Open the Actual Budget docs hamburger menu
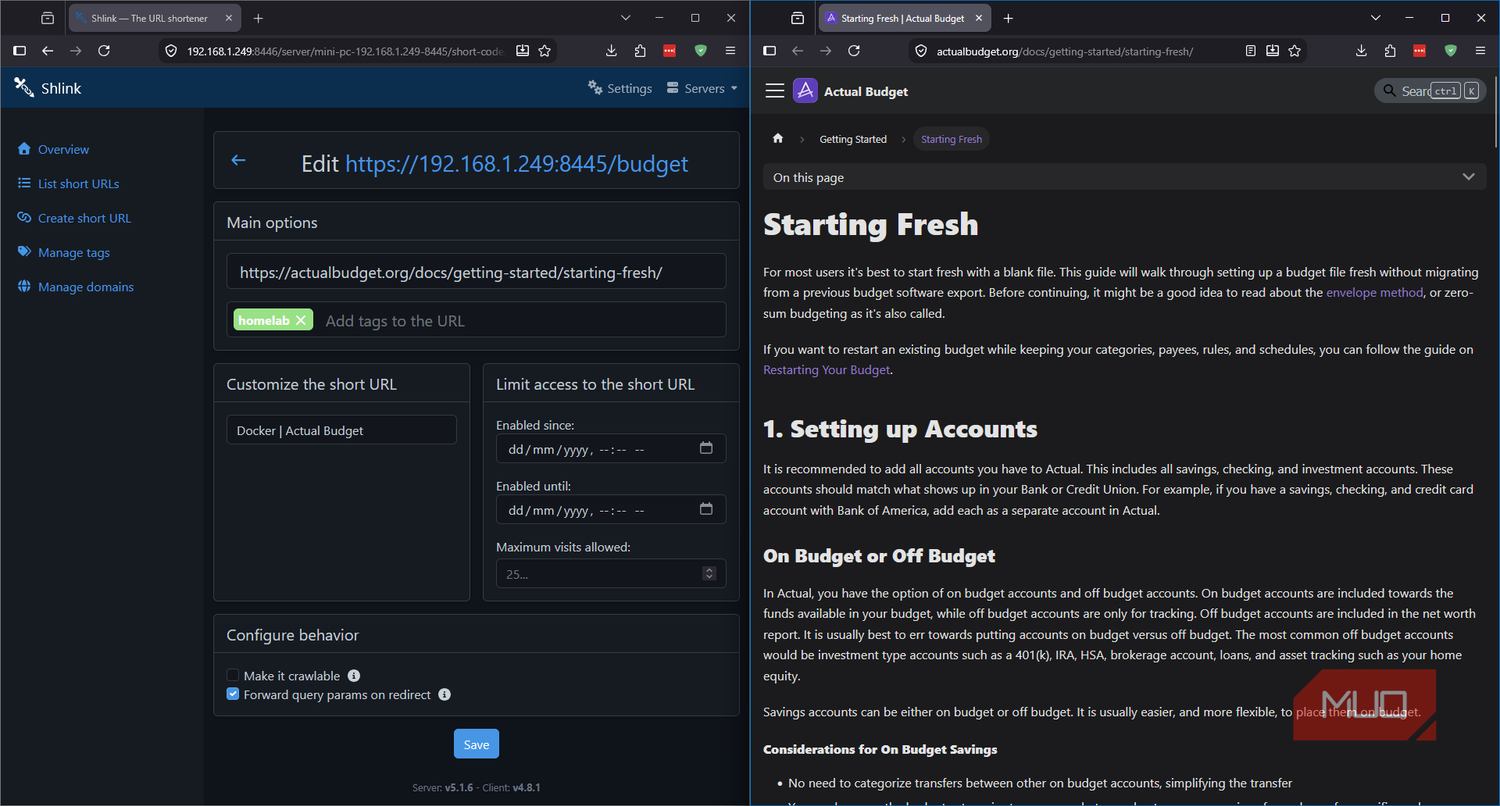This screenshot has width=1500, height=806. click(x=775, y=91)
